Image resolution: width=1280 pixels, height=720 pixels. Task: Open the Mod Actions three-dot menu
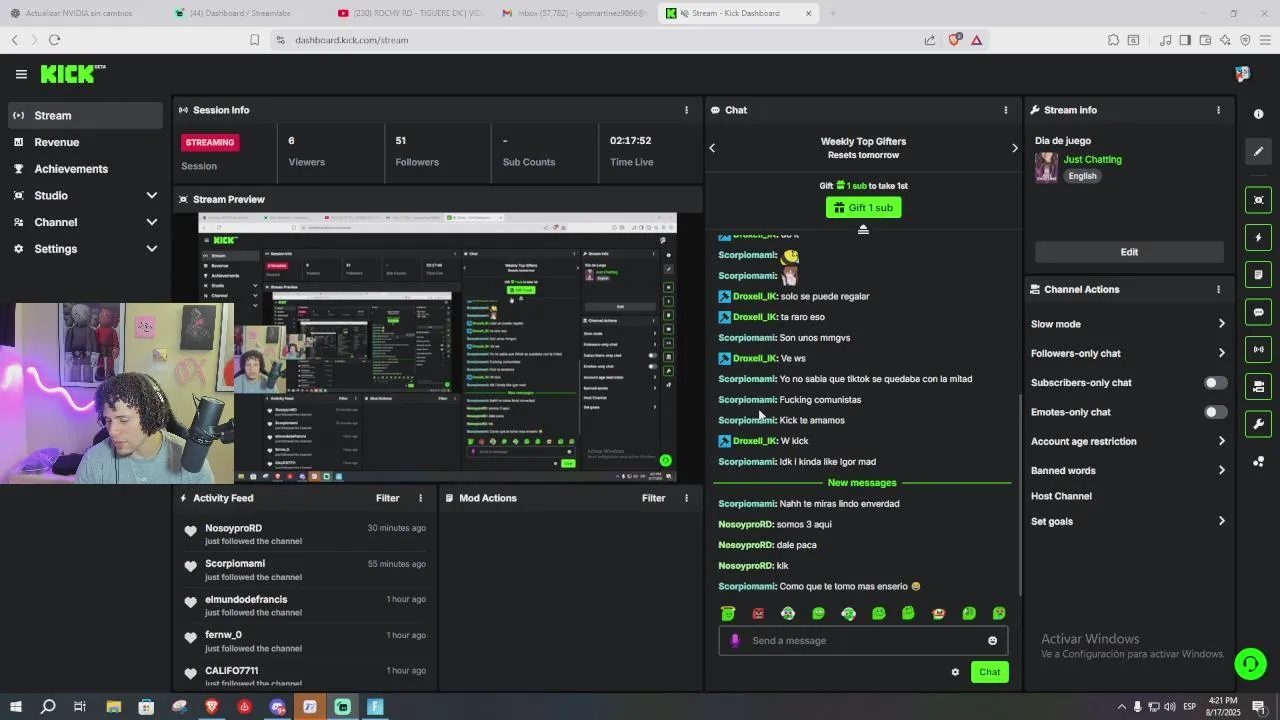coord(686,498)
